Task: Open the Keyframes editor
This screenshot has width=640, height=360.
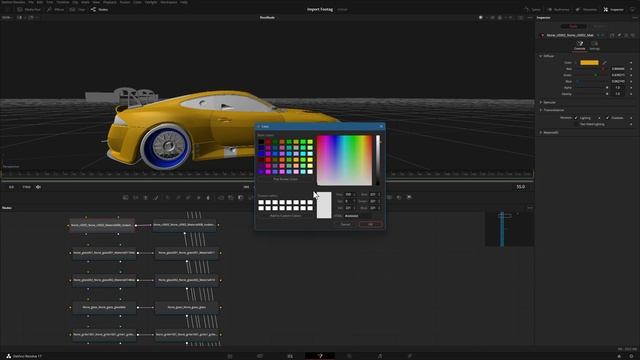Action: [558, 9]
